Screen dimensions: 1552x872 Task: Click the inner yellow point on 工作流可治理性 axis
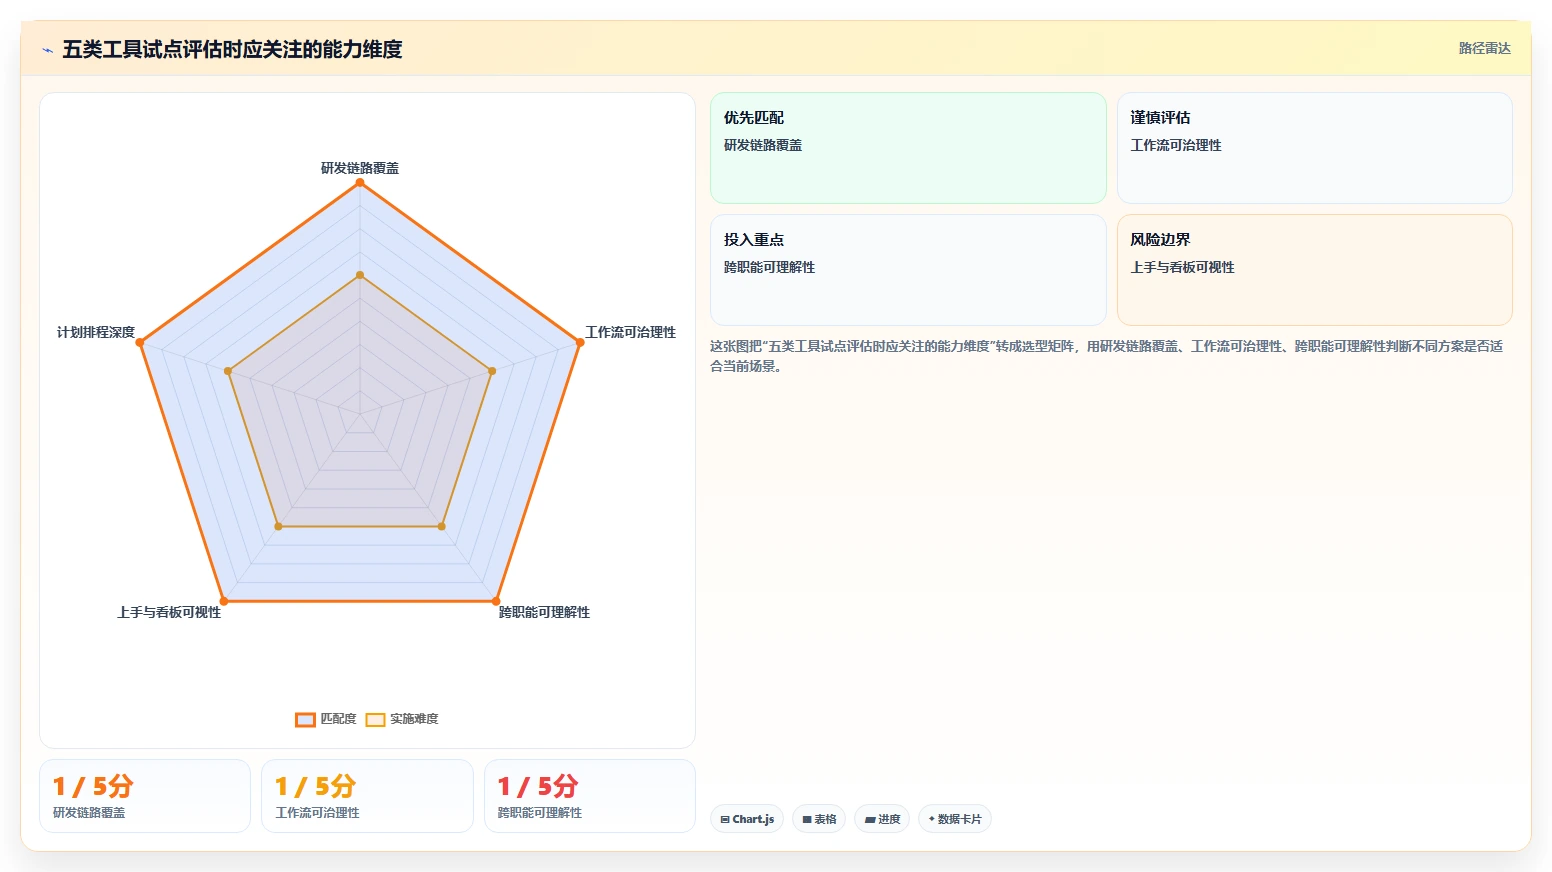click(x=492, y=371)
